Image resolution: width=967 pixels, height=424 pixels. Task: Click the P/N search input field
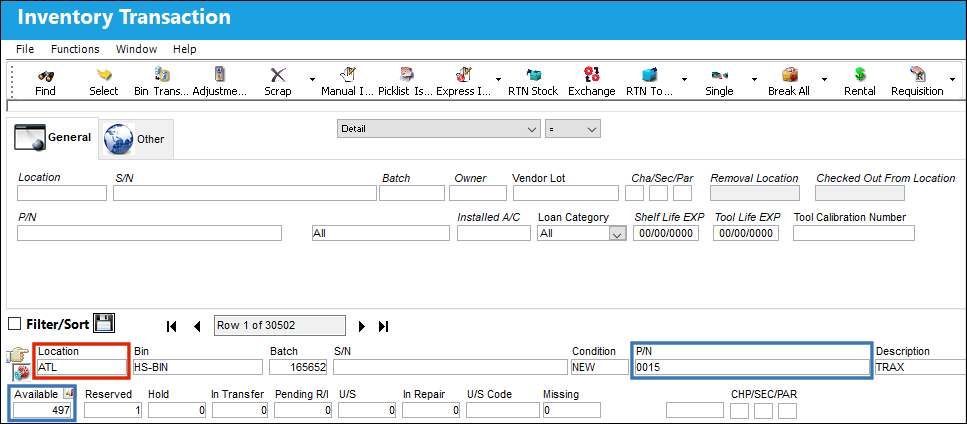tap(149, 233)
